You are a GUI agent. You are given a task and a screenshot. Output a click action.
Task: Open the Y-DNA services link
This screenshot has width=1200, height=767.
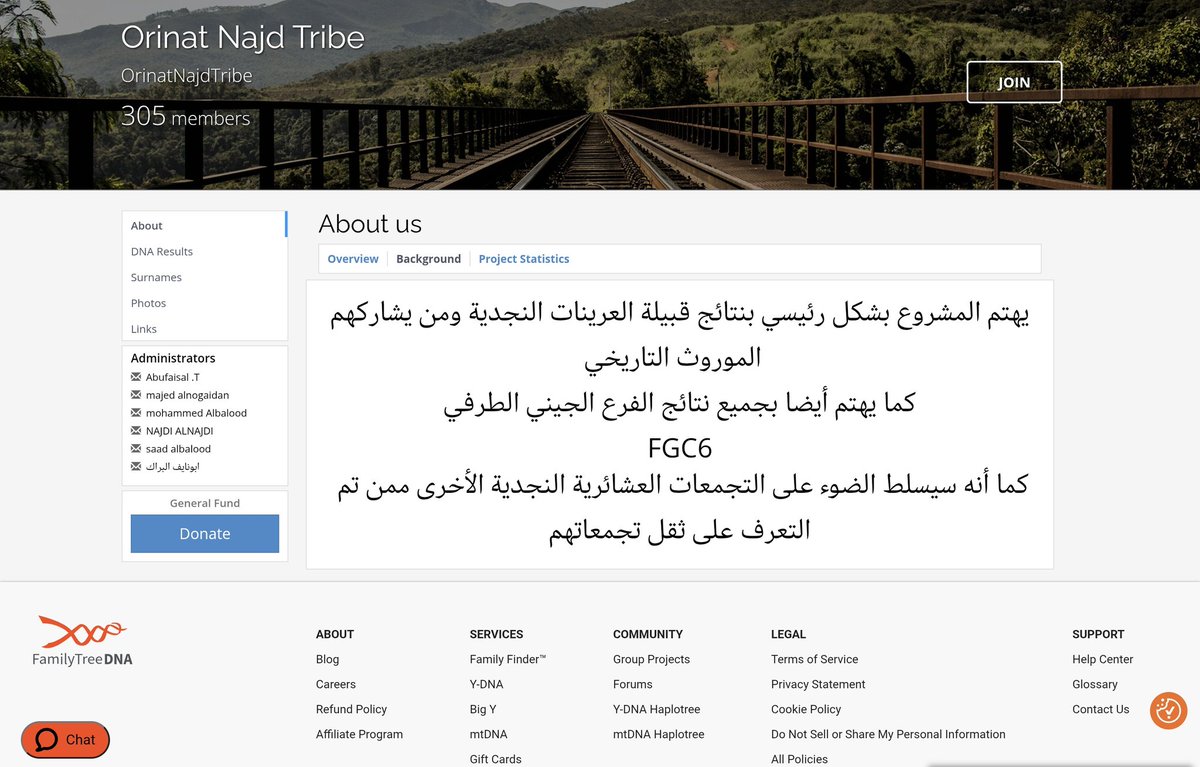click(487, 685)
